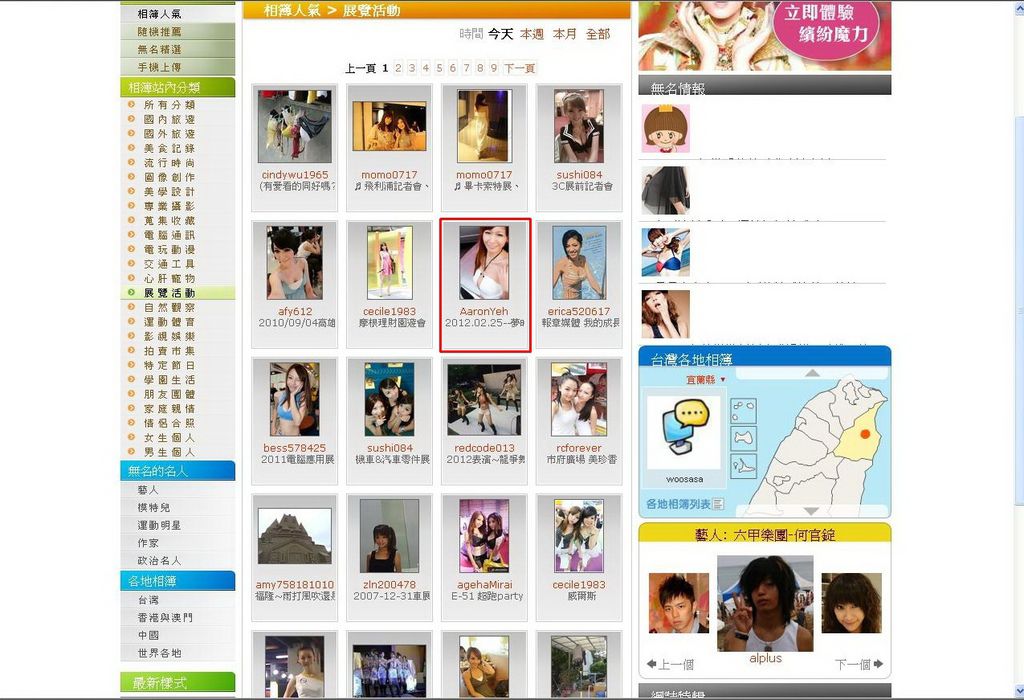The width and height of the screenshot is (1024, 700).
Task: Open the afy612 album thumbnail
Action: (295, 263)
